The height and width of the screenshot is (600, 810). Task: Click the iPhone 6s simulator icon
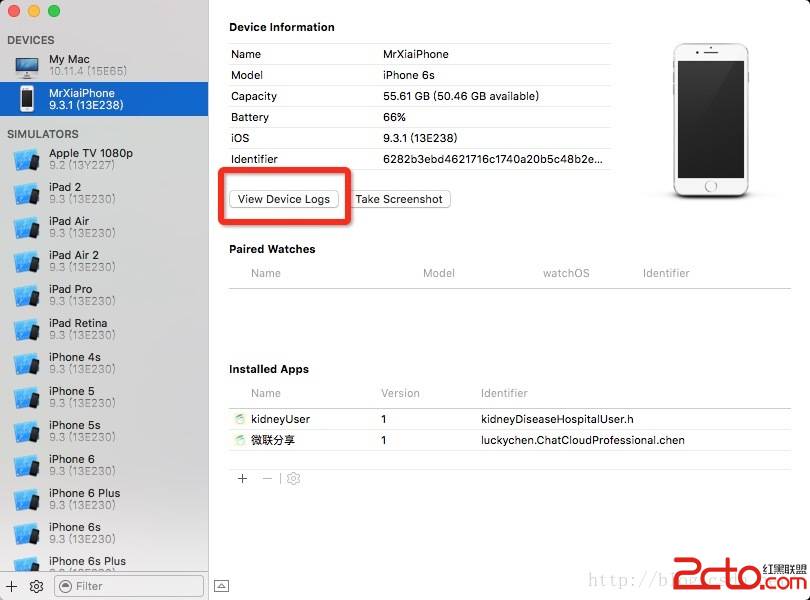click(x=27, y=533)
